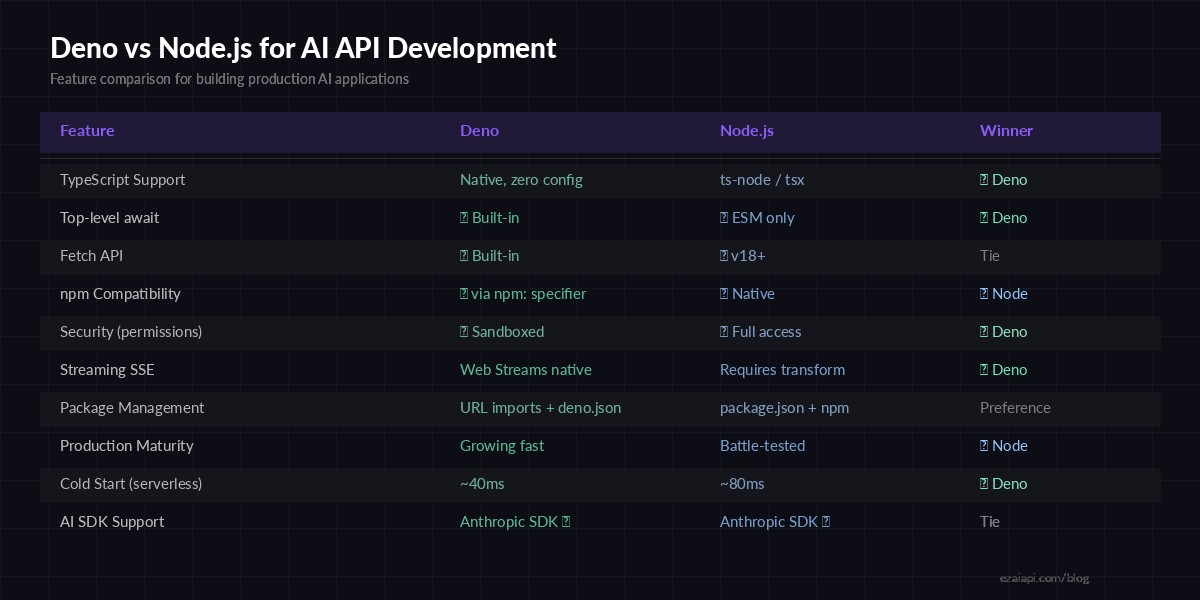Expand the Feature column header
Screen dimensions: 1200x600
[87, 131]
